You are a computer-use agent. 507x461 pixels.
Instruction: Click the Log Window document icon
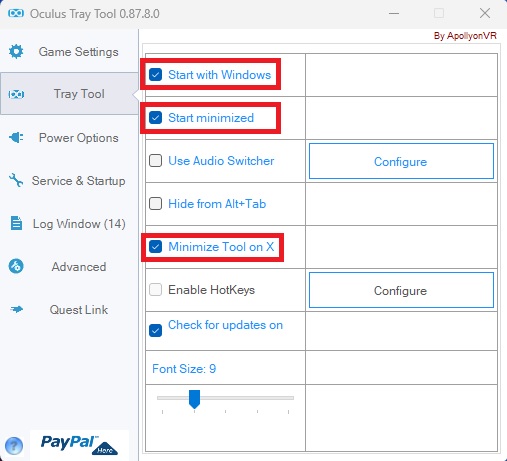point(16,223)
